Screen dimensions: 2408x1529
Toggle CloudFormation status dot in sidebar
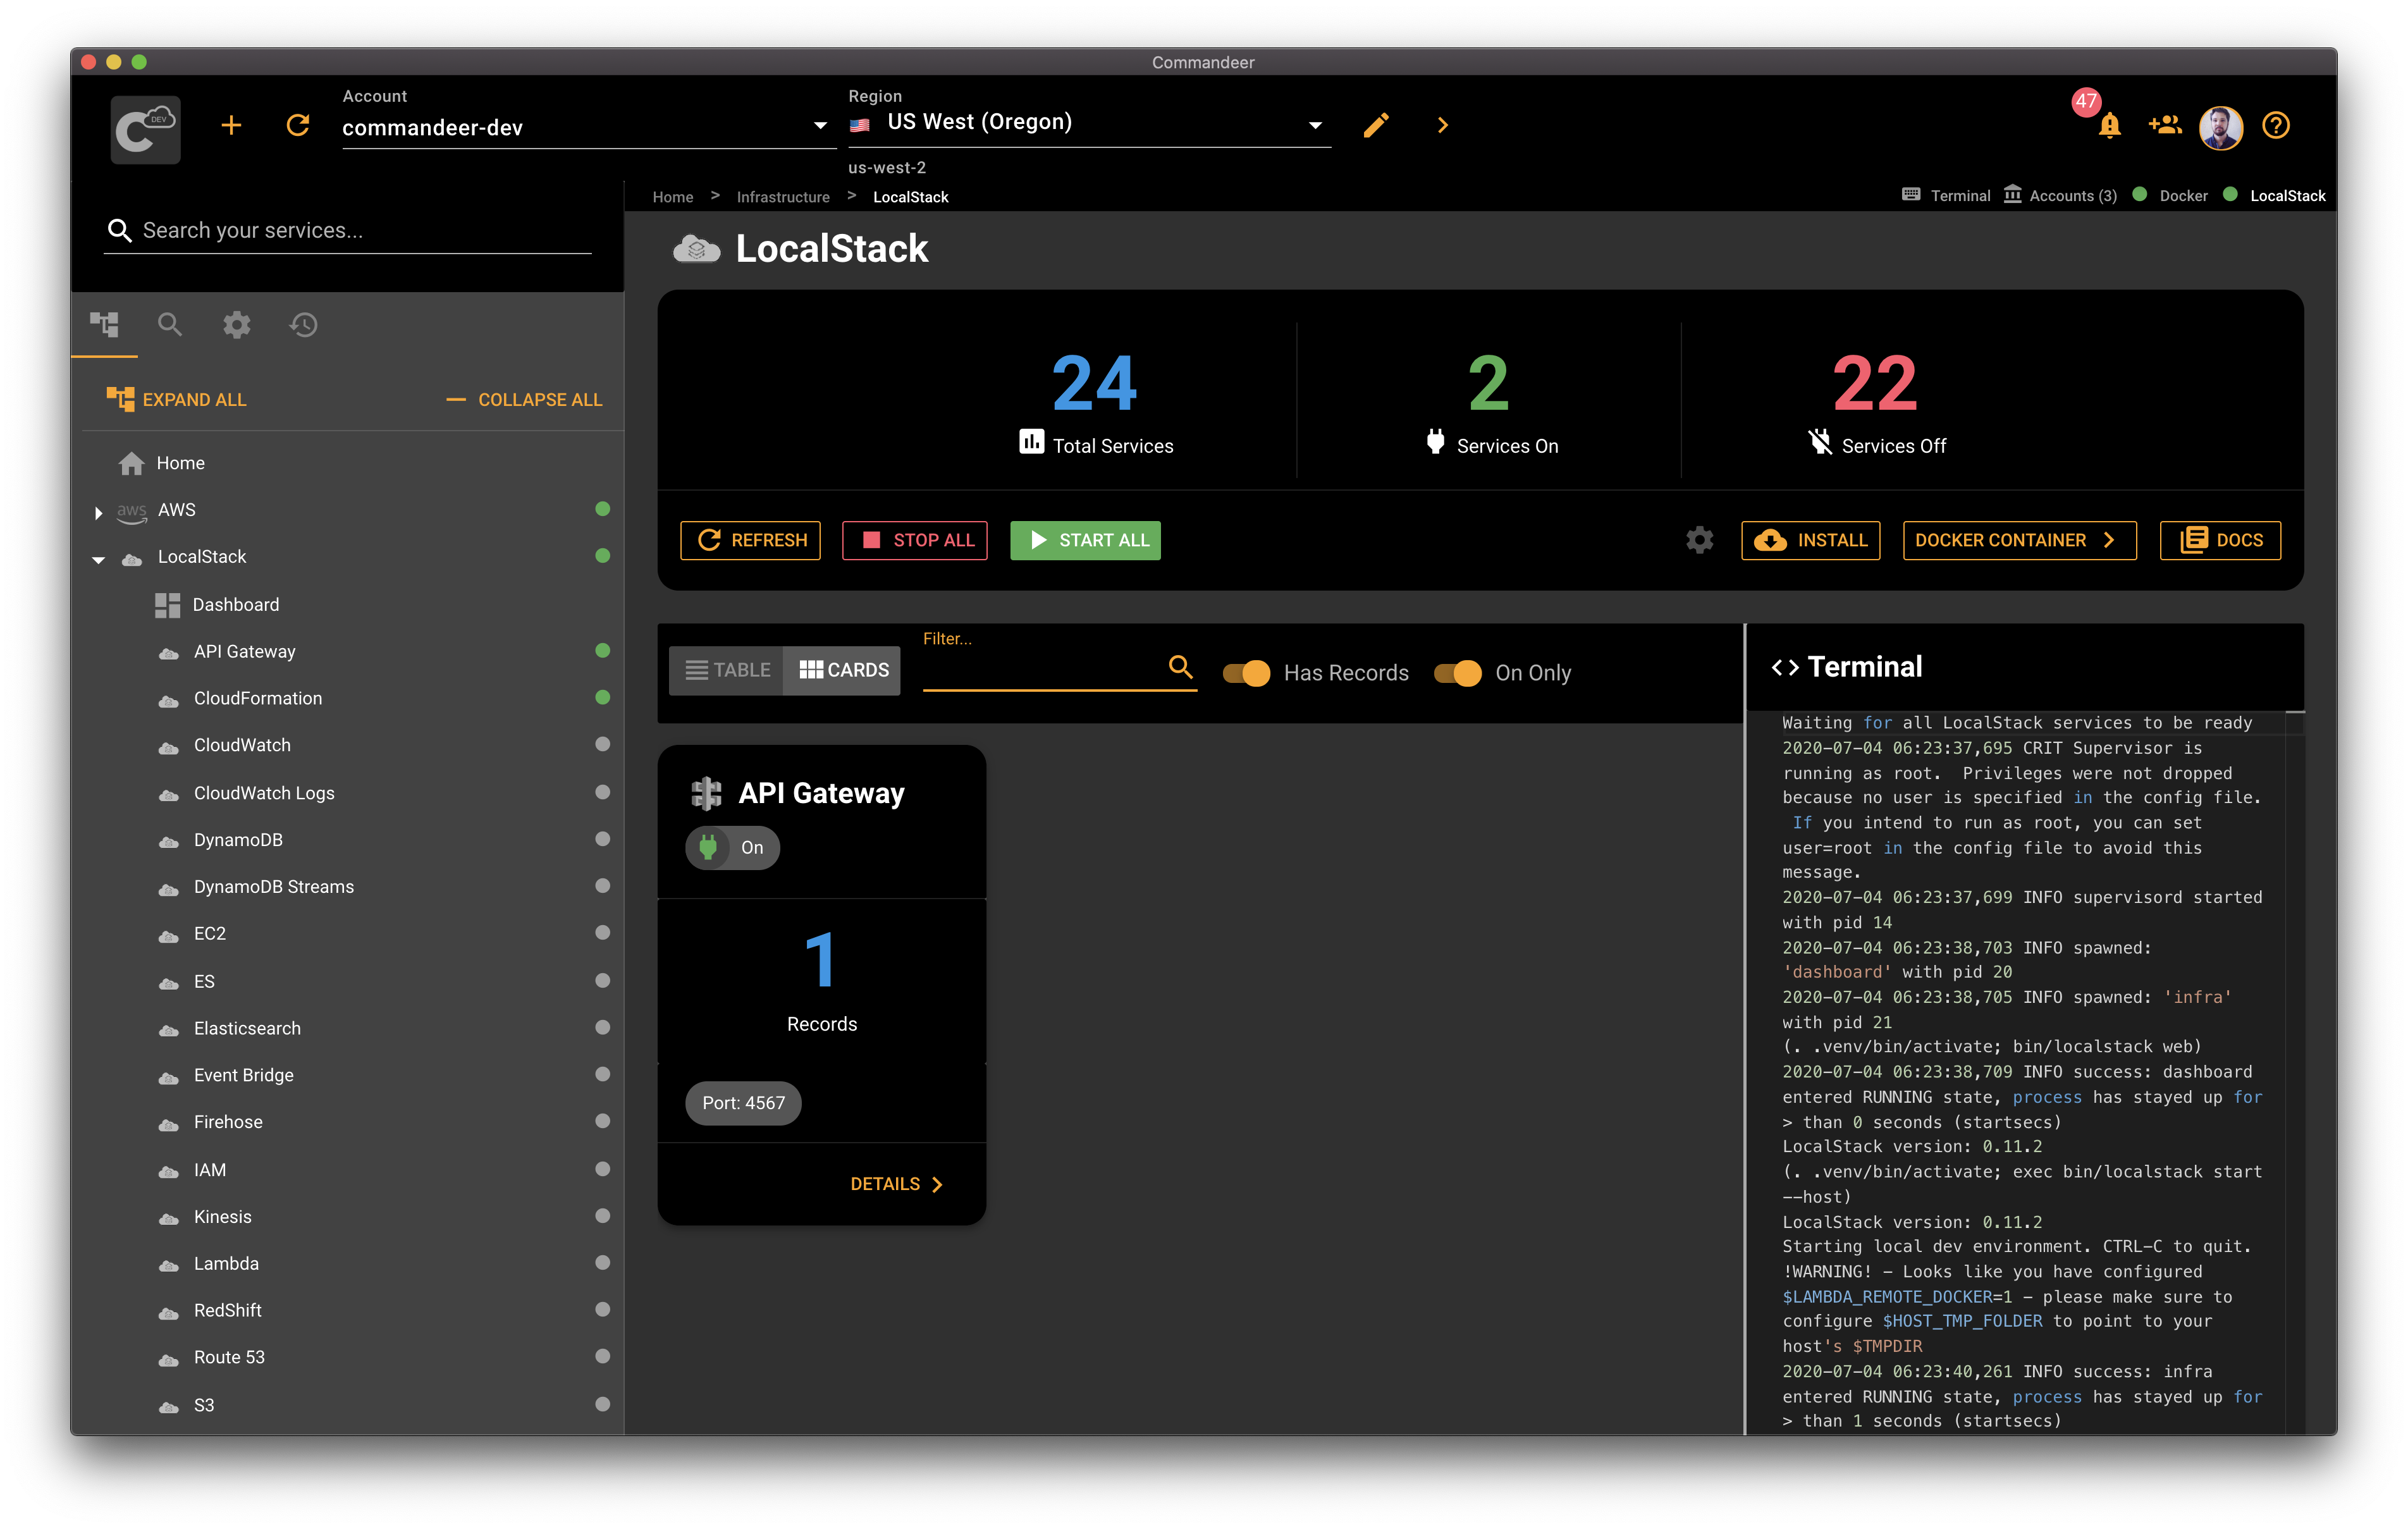(602, 697)
